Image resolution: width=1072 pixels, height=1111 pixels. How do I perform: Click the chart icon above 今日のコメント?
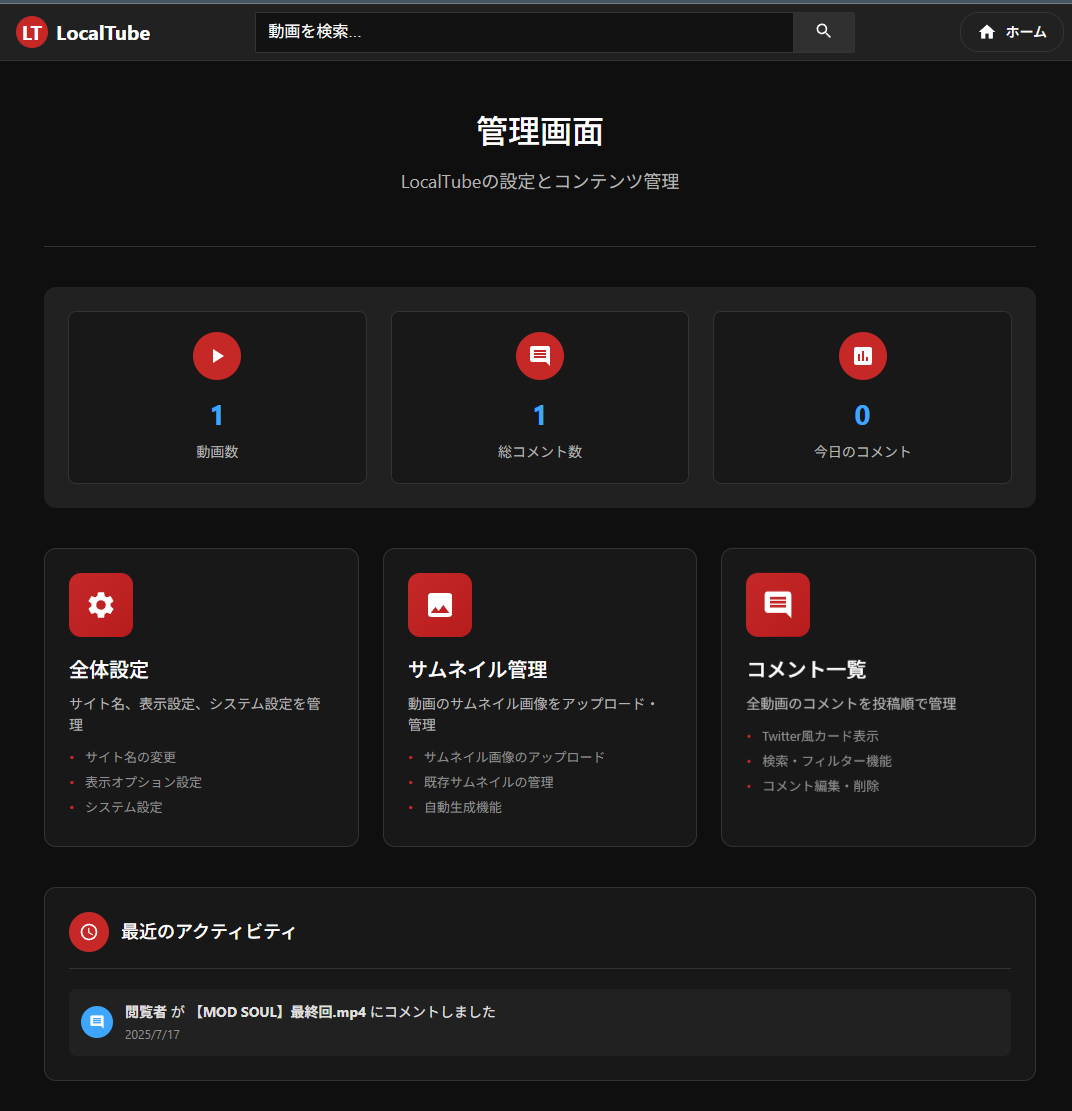pyautogui.click(x=862, y=356)
